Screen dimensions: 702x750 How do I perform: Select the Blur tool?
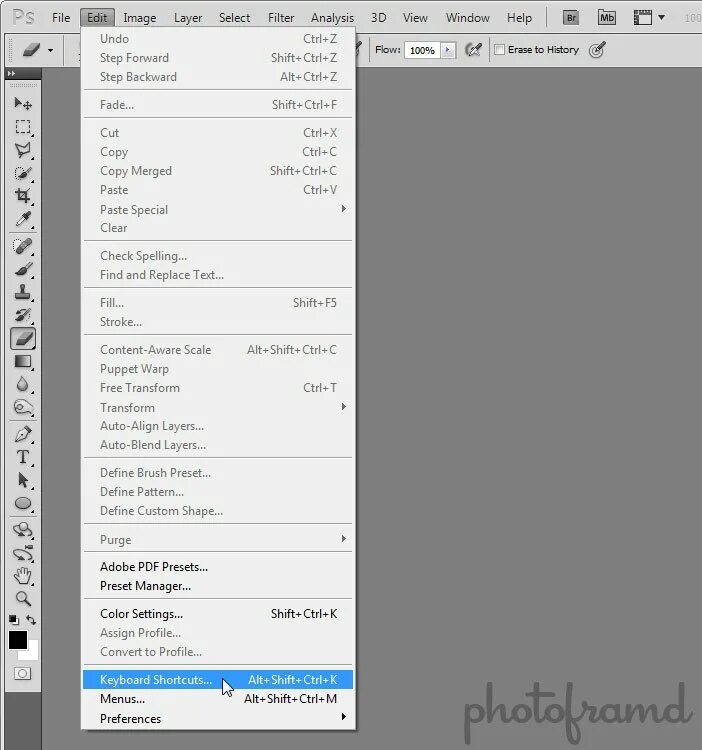[x=22, y=384]
